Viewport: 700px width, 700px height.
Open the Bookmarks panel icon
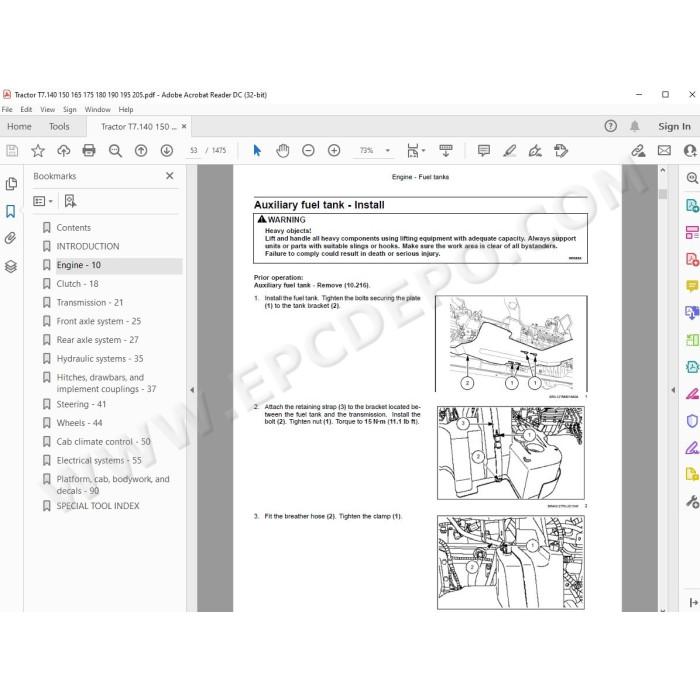point(10,211)
